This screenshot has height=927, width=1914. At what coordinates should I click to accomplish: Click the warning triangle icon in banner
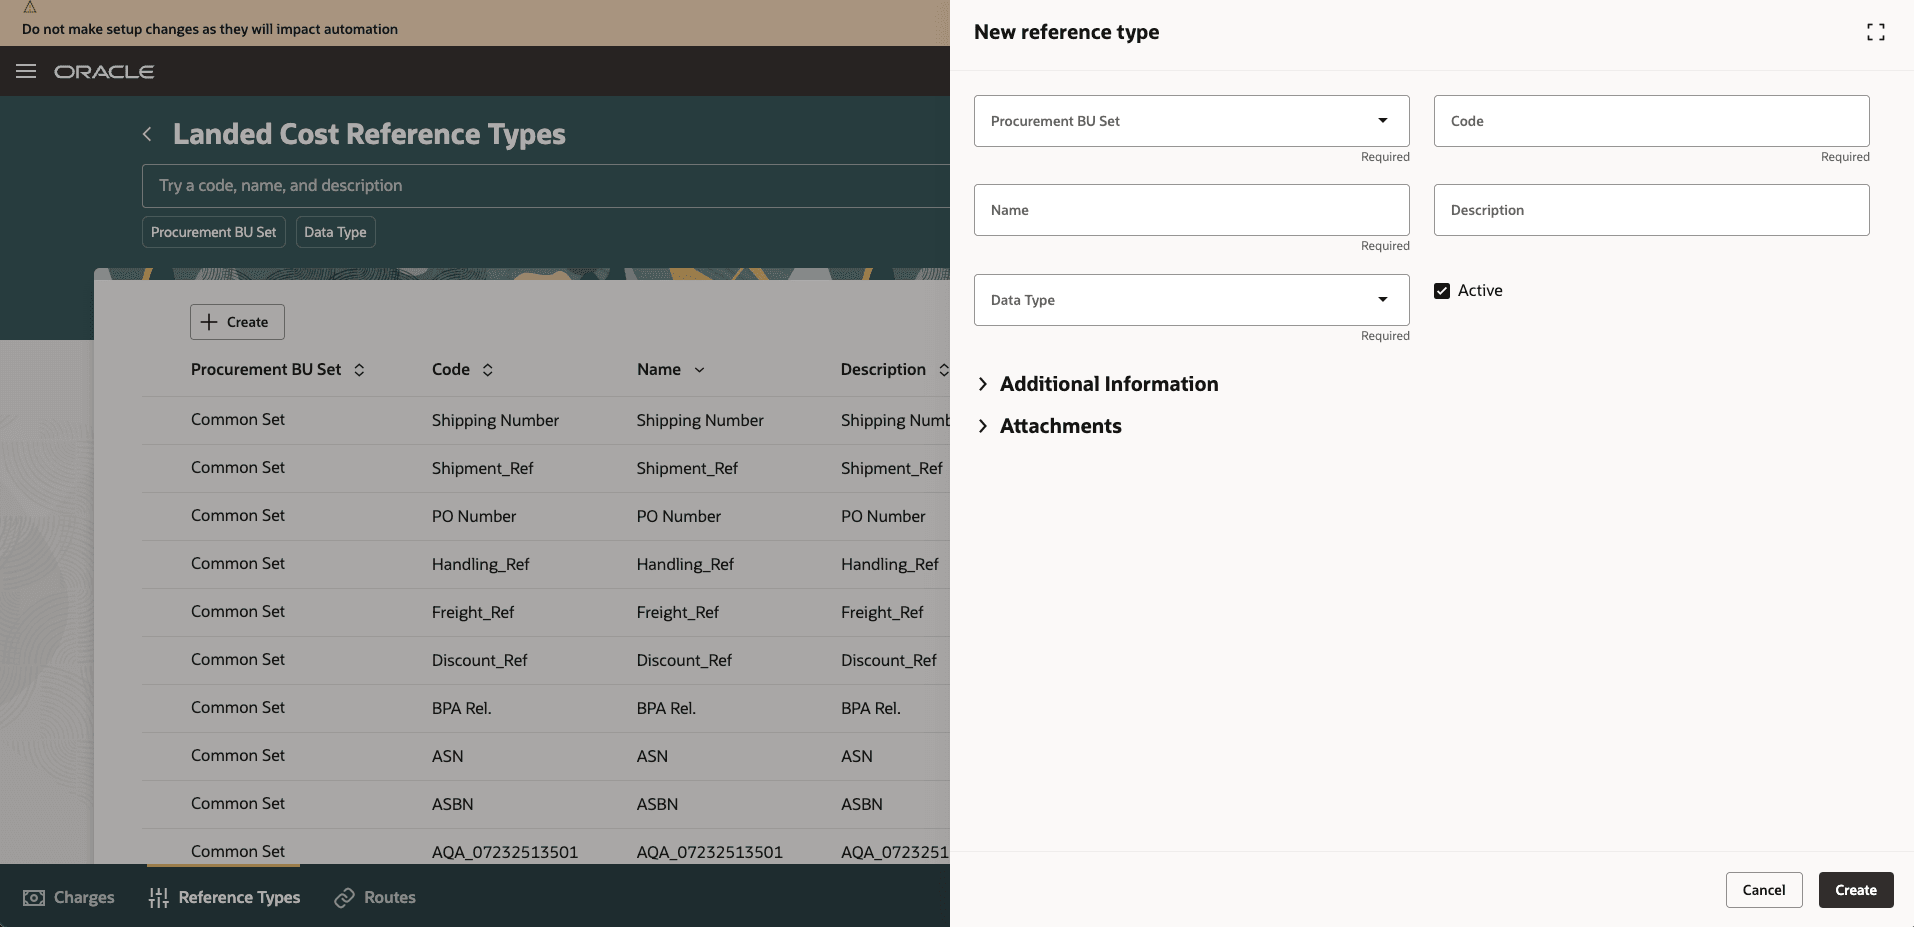pos(30,7)
